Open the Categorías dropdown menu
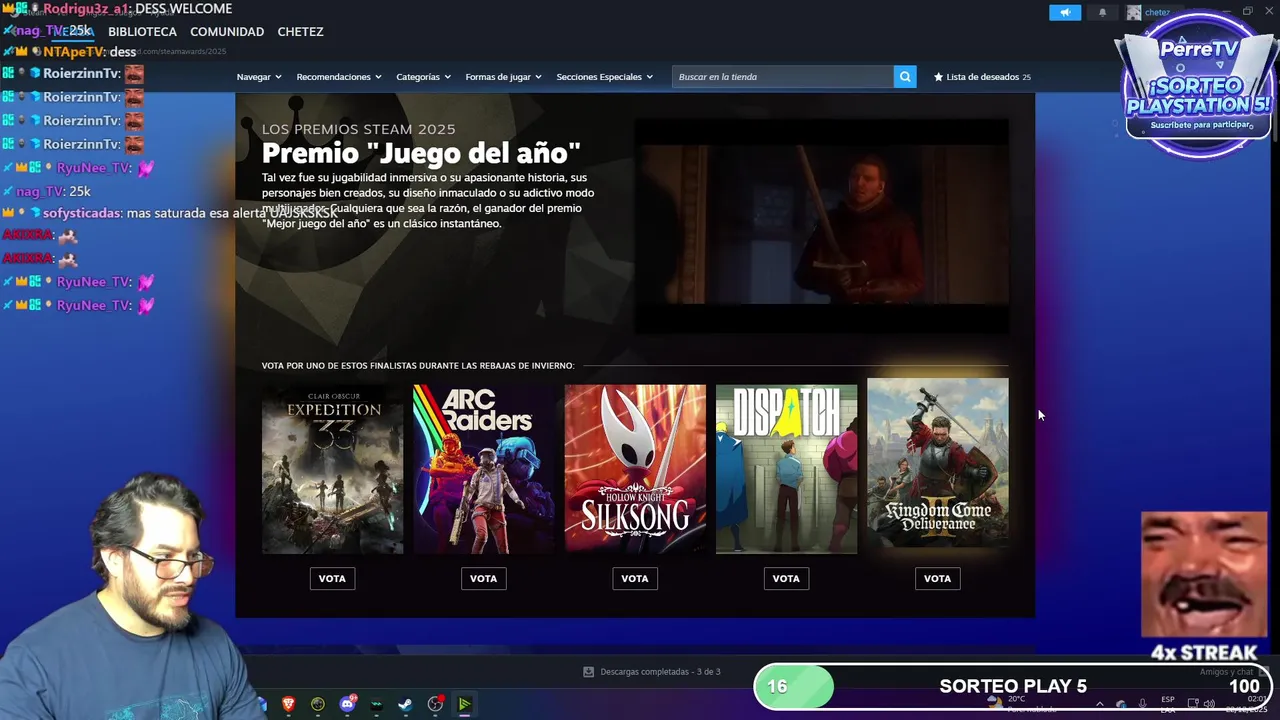1280x720 pixels. 423,77
